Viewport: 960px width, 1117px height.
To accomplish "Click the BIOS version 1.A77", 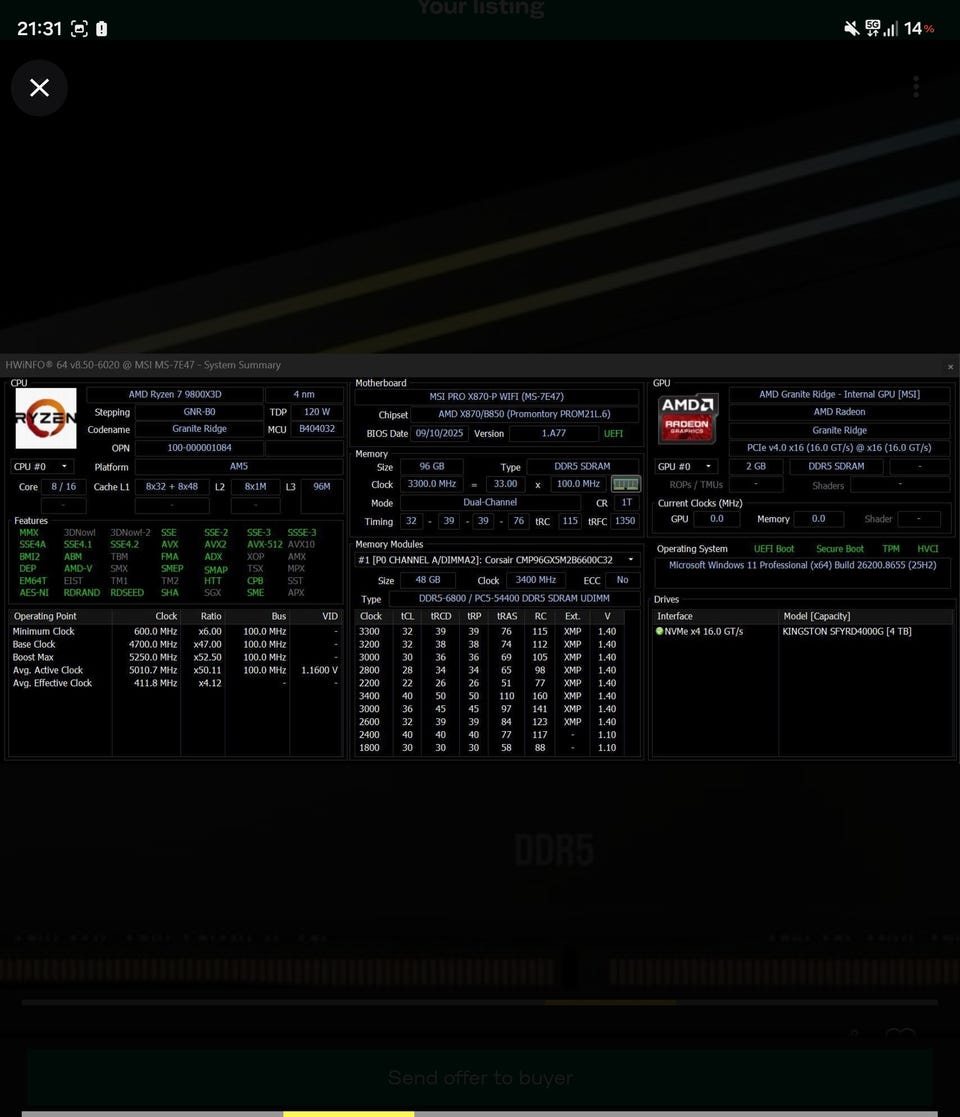I will [x=553, y=433].
